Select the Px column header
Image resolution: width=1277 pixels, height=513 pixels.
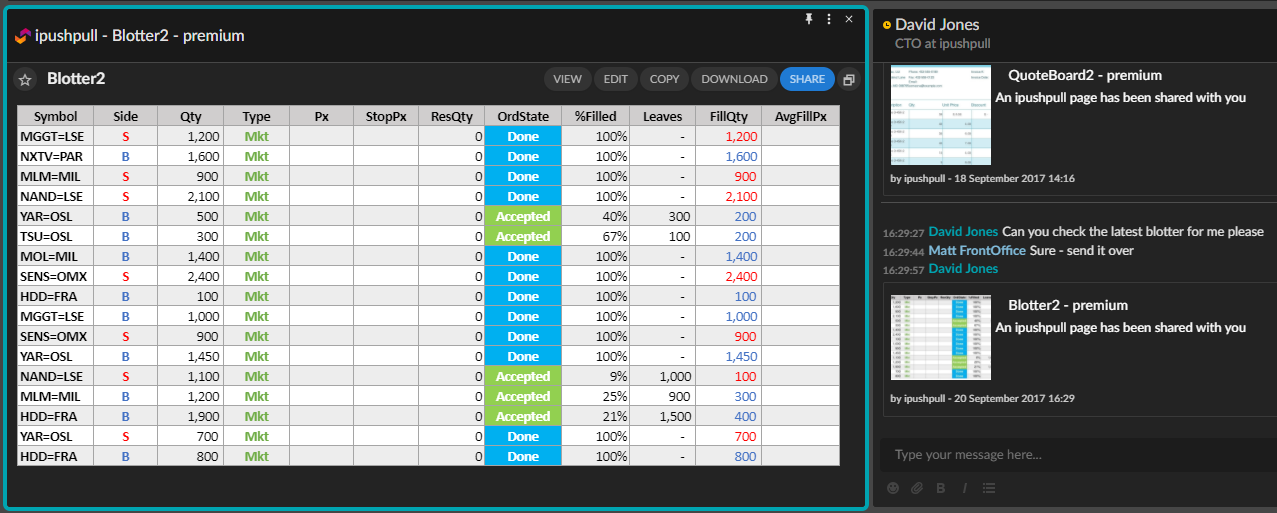pyautogui.click(x=322, y=116)
